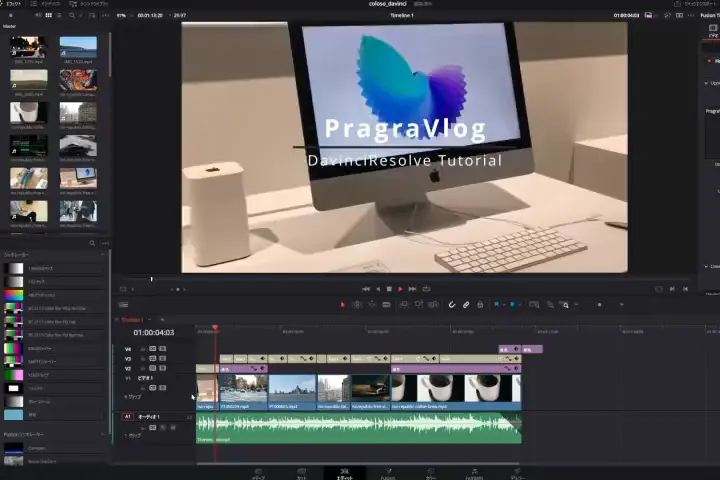Open flag color dropdown arrow
This screenshot has height=480, width=720.
point(503,305)
